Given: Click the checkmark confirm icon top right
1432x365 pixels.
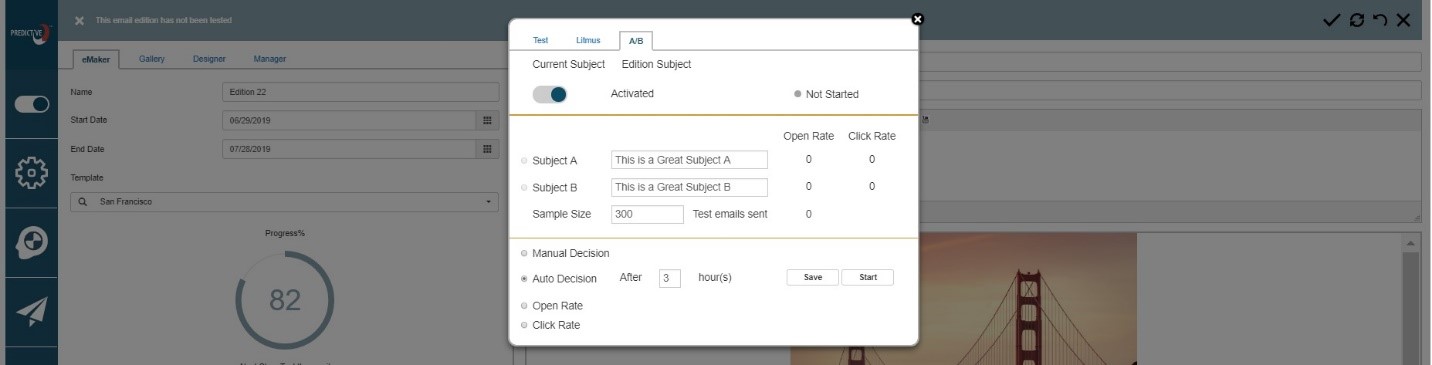Looking at the screenshot, I should [x=1331, y=20].
